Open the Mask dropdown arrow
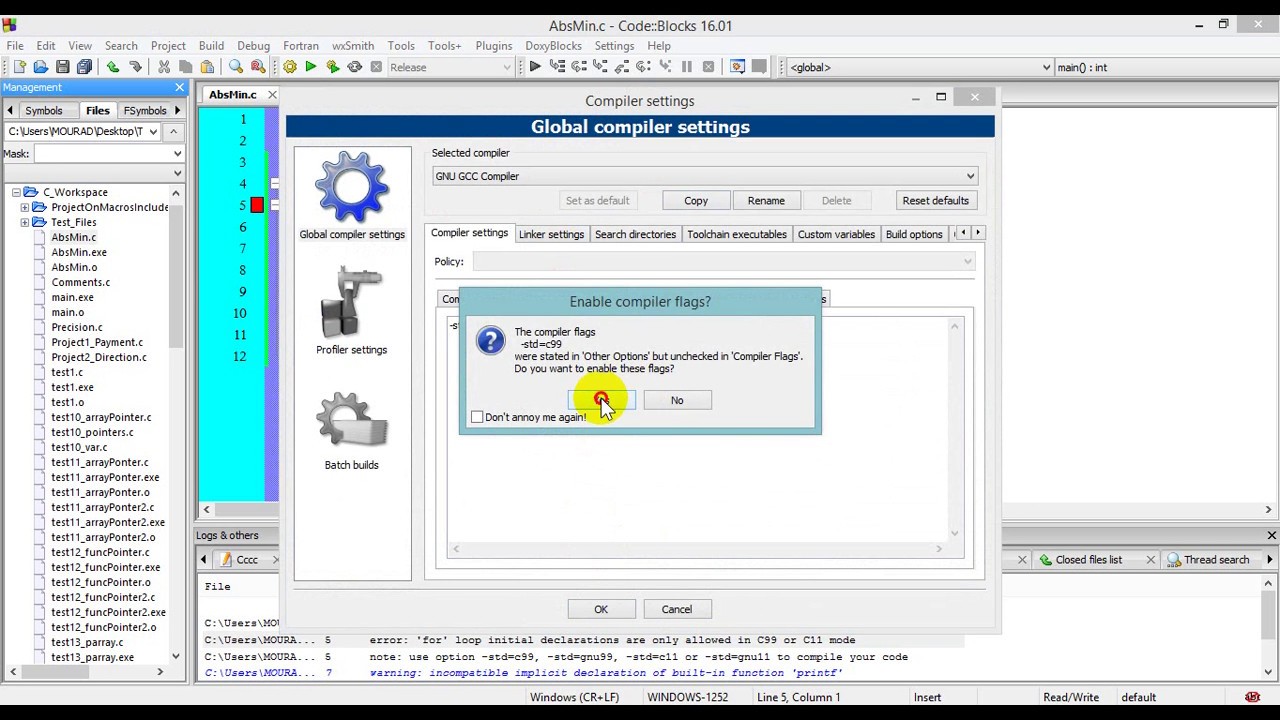1280x720 pixels. tap(177, 154)
